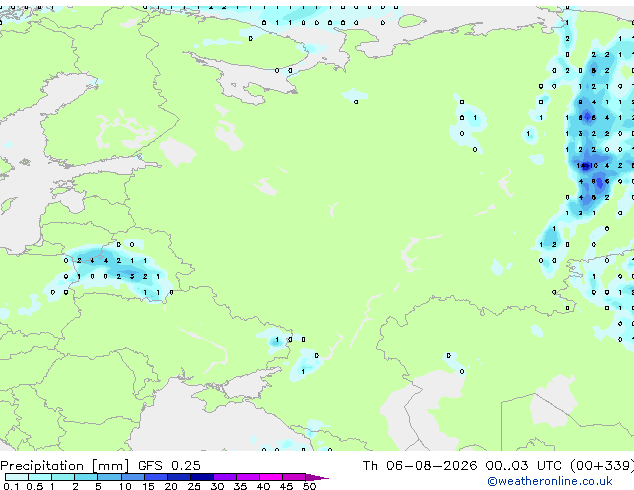Pick the 2–5 mm legend color swatch
This screenshot has width=634, height=490.
(86, 477)
